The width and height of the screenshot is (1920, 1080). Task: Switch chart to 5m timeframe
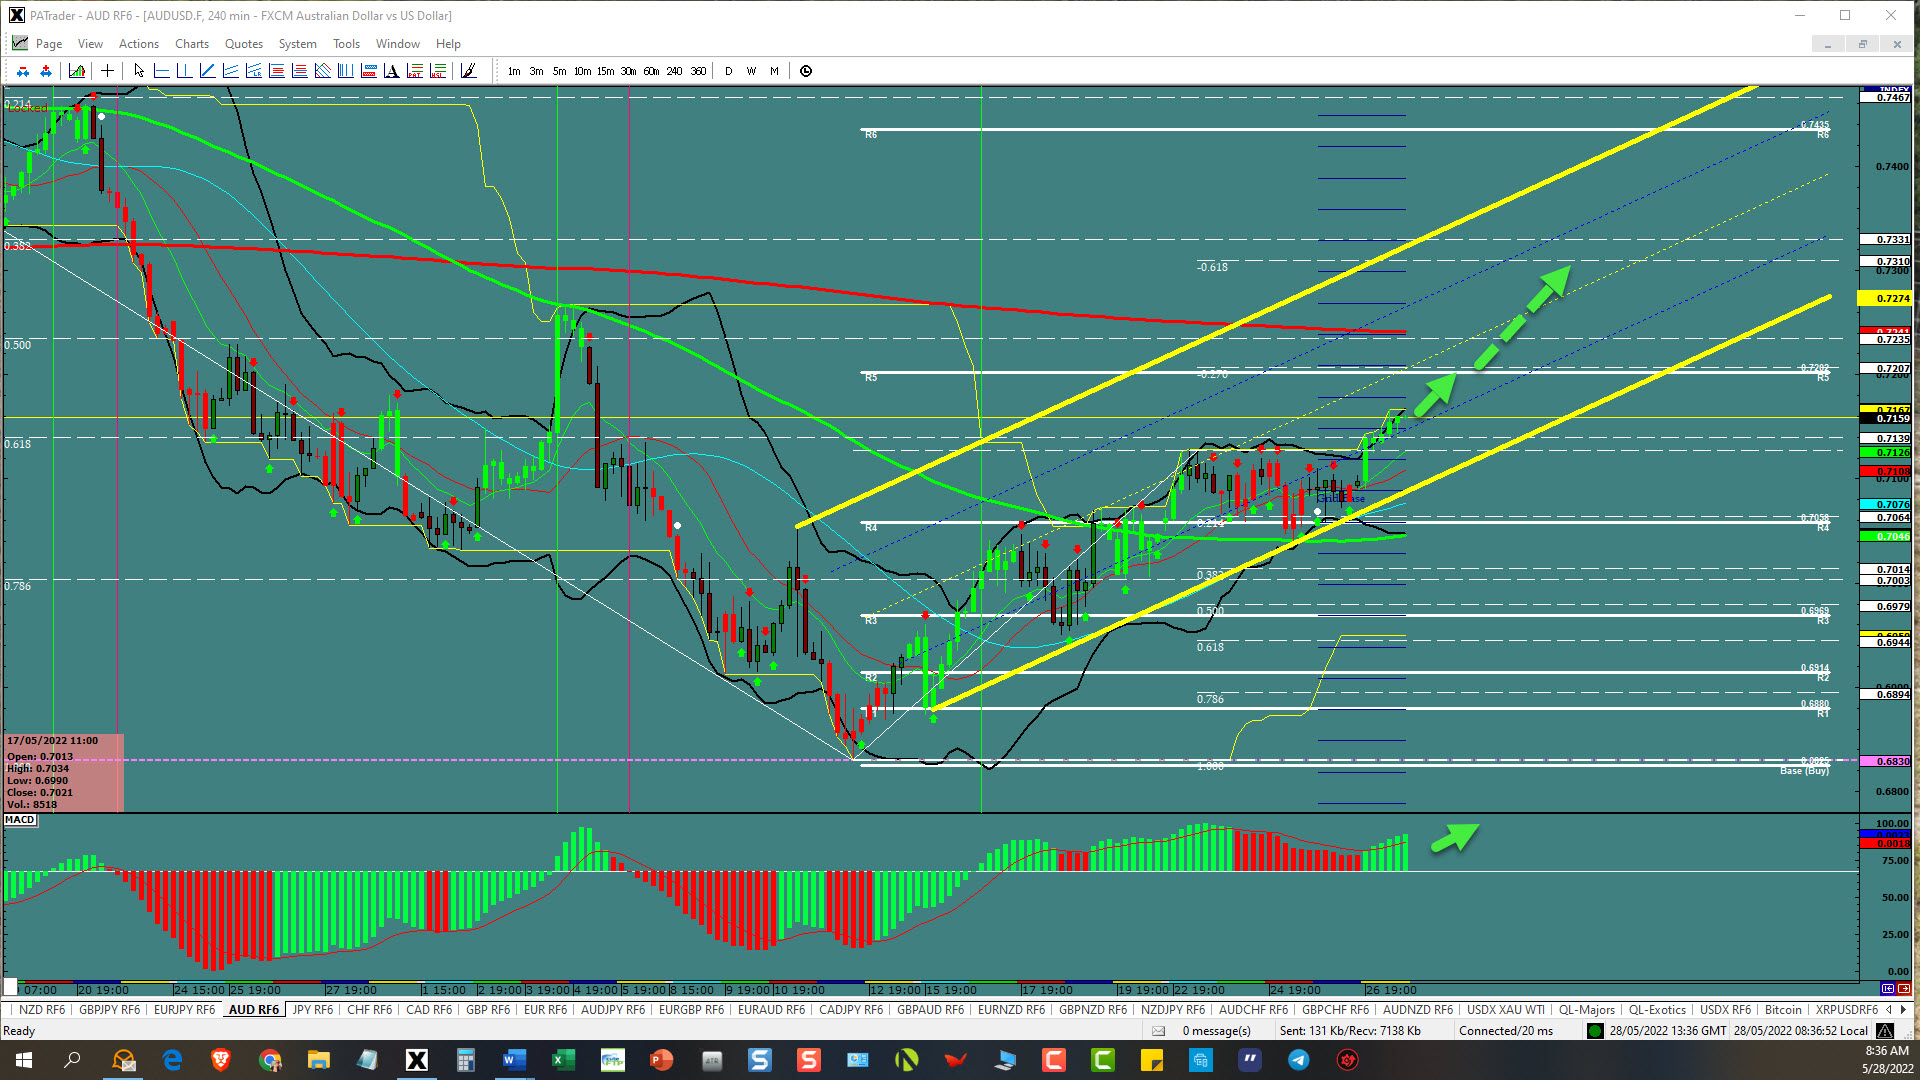tap(559, 71)
